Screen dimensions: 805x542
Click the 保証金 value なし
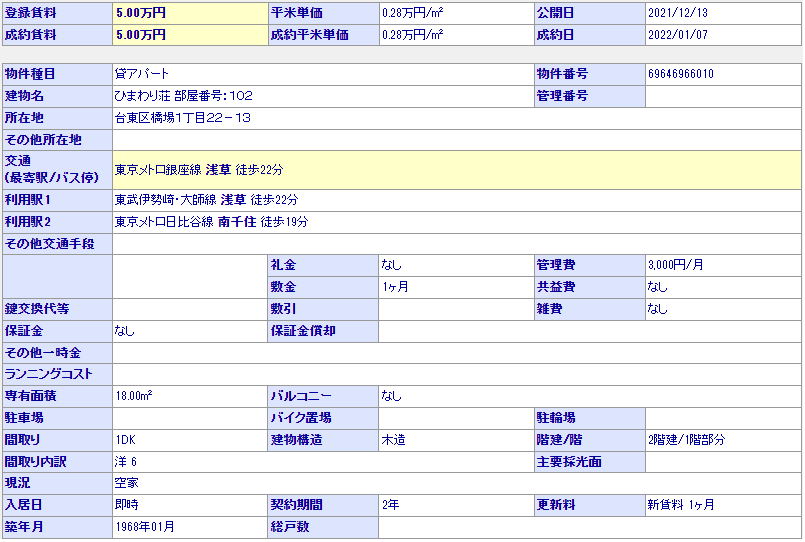(125, 331)
